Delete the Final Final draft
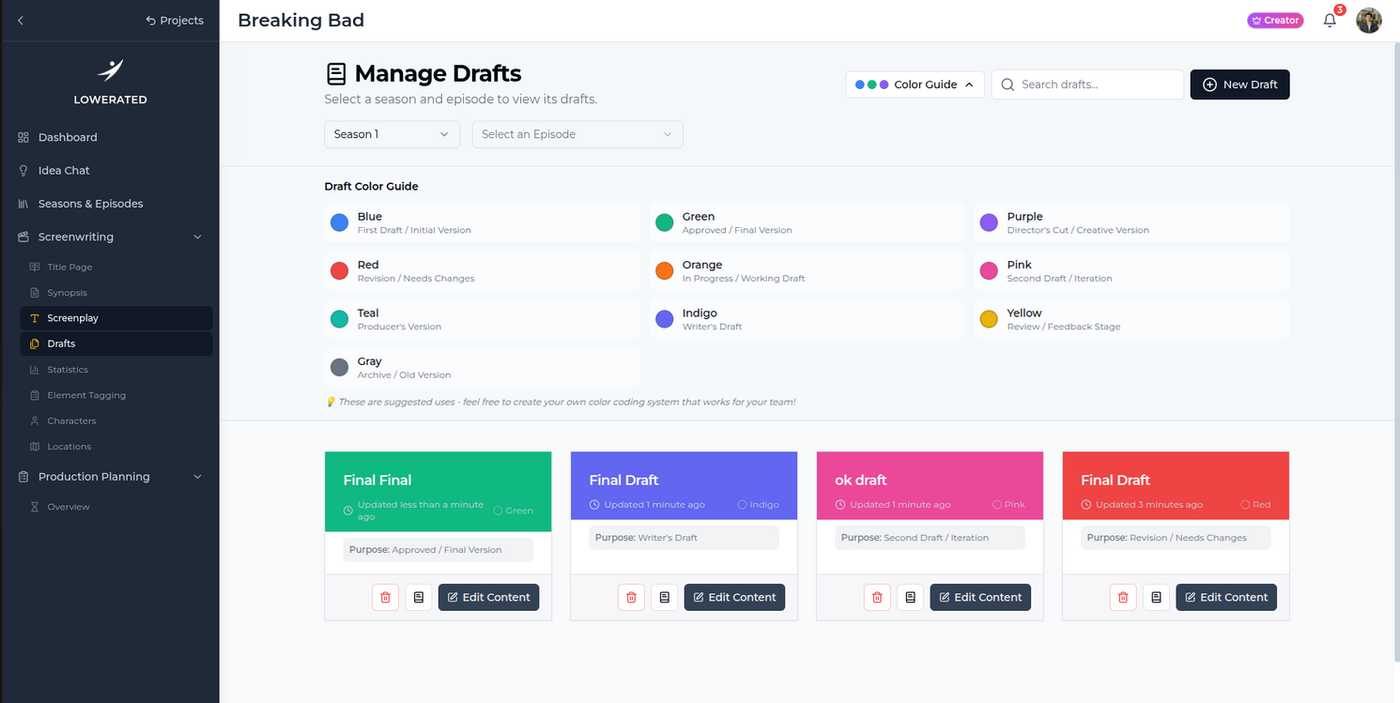Screen dimensions: 1400x703 tap(385, 597)
